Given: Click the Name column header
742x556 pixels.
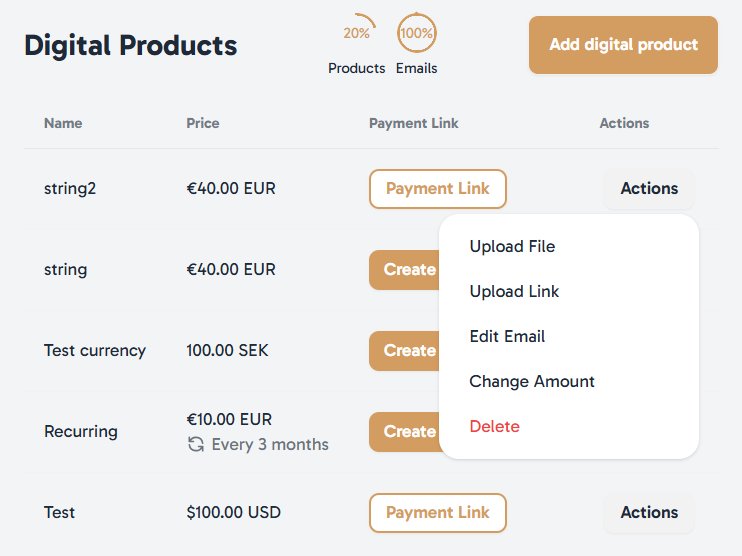Looking at the screenshot, I should [63, 124].
